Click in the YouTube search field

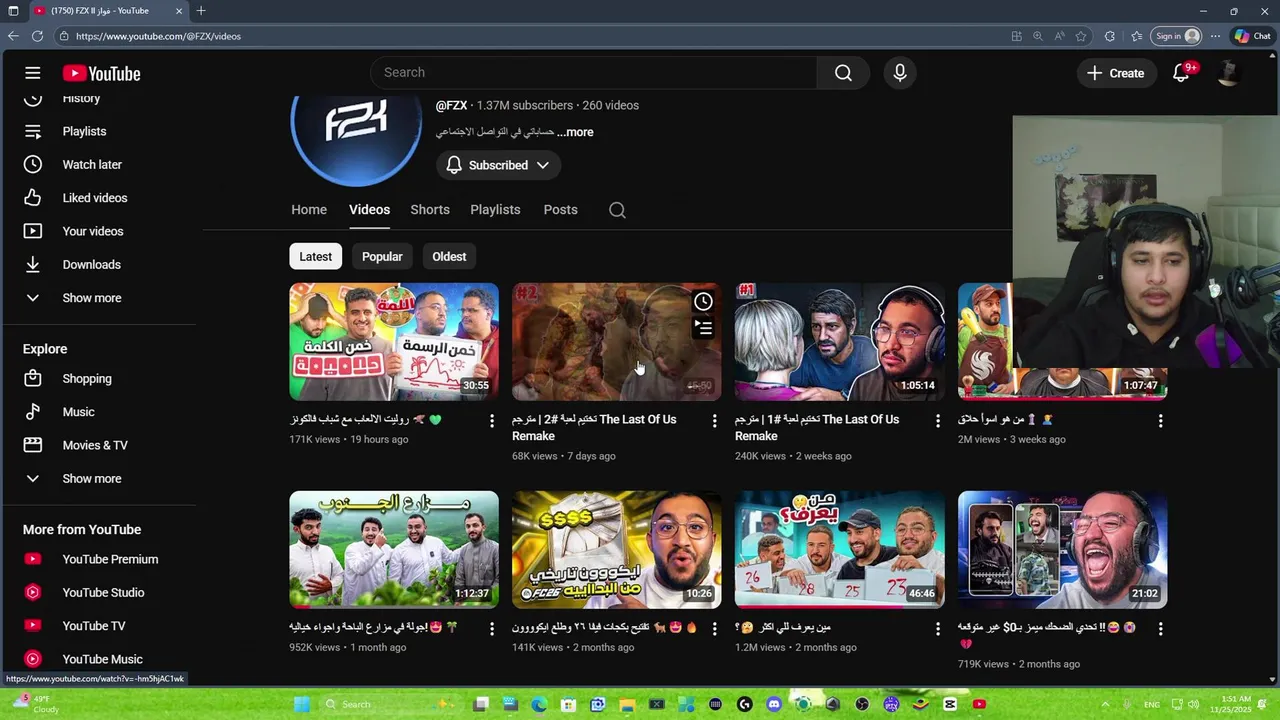point(594,73)
